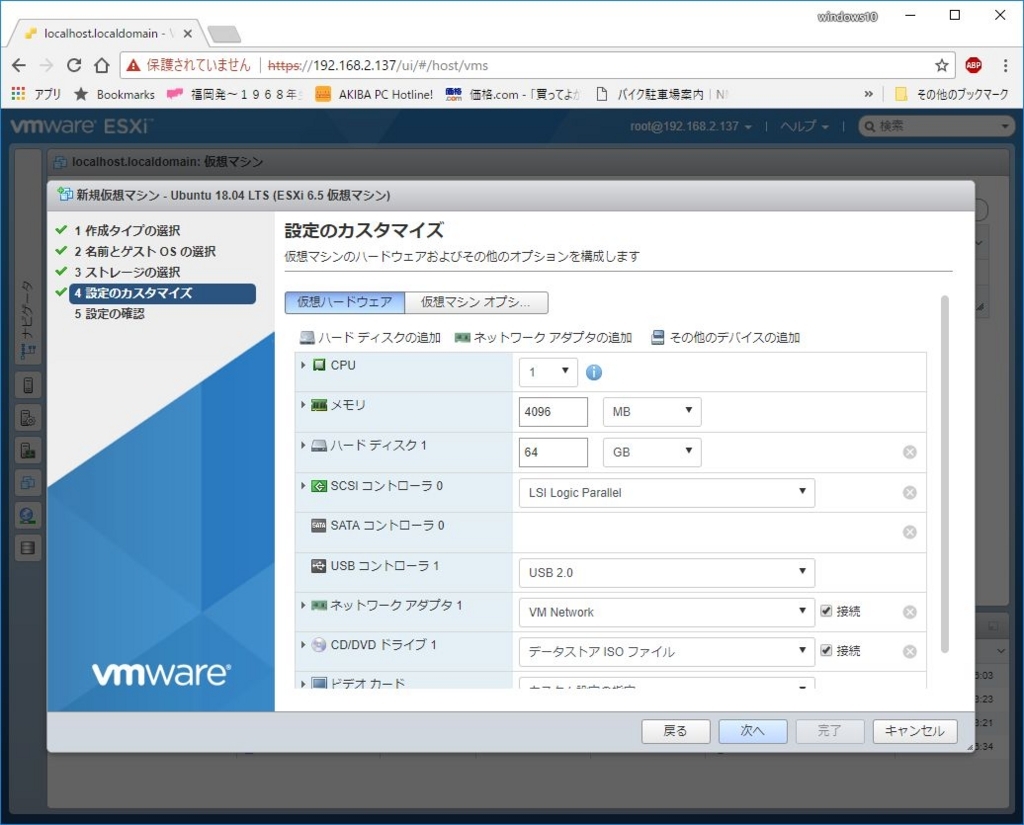Click the hardware list vertical scrollbar
Viewport: 1024px width, 825px height.
[x=944, y=474]
